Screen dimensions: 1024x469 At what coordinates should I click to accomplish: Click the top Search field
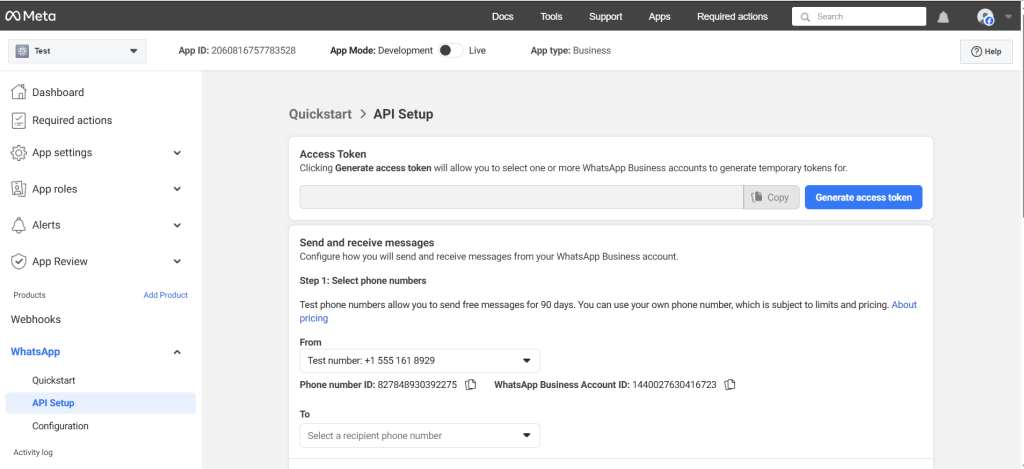868,17
